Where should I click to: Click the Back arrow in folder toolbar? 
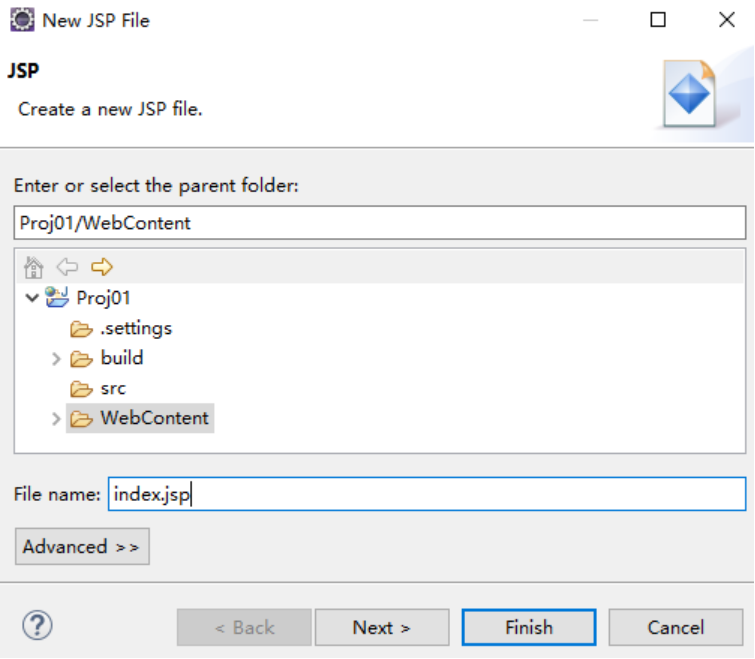(67, 267)
